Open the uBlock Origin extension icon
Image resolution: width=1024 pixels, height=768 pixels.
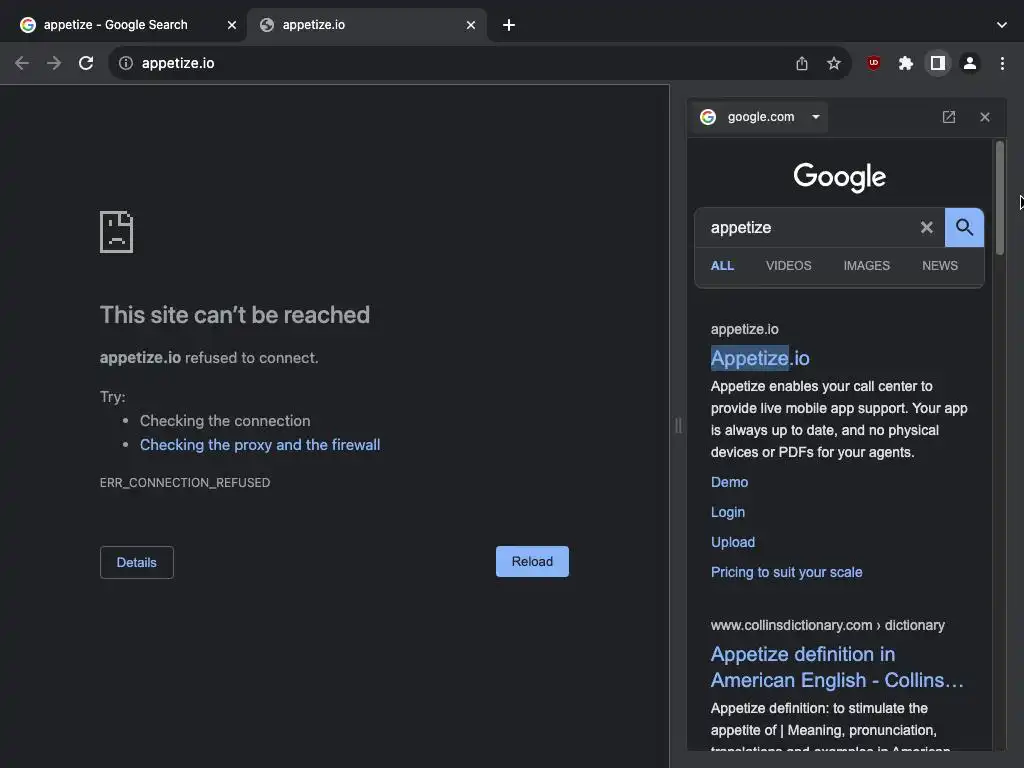point(874,63)
